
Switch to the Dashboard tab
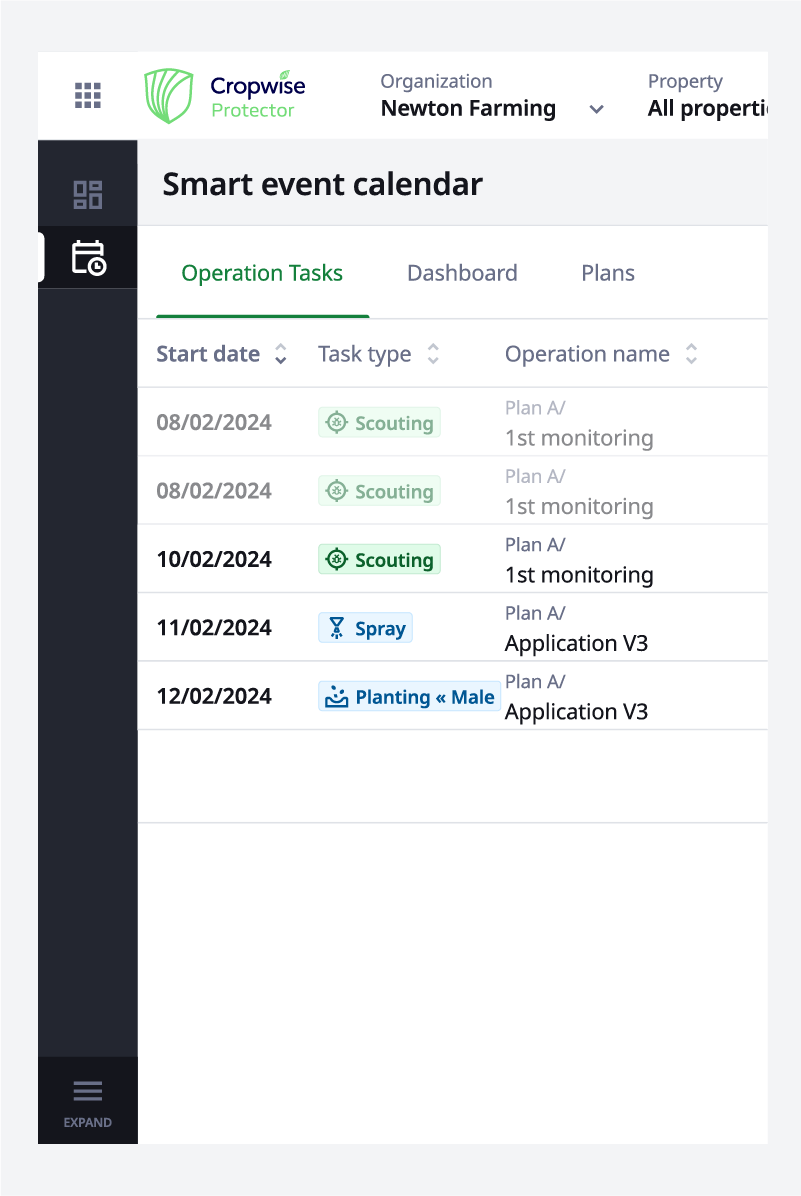click(462, 273)
